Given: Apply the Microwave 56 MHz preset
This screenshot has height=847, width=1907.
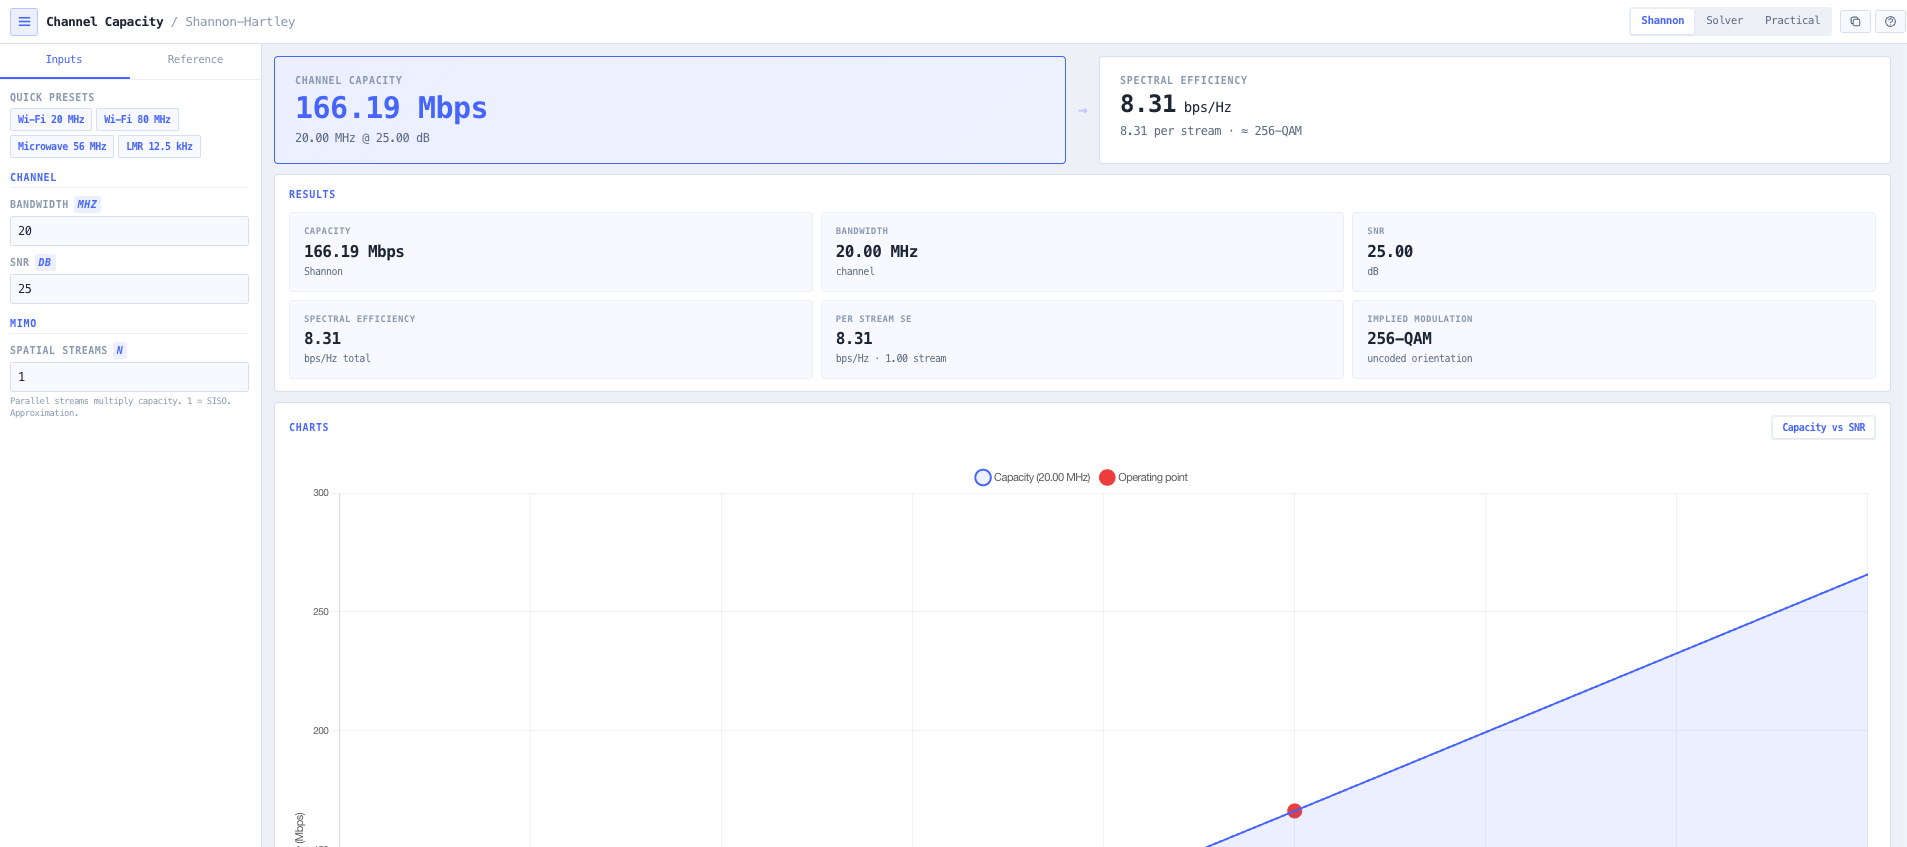Looking at the screenshot, I should point(62,146).
